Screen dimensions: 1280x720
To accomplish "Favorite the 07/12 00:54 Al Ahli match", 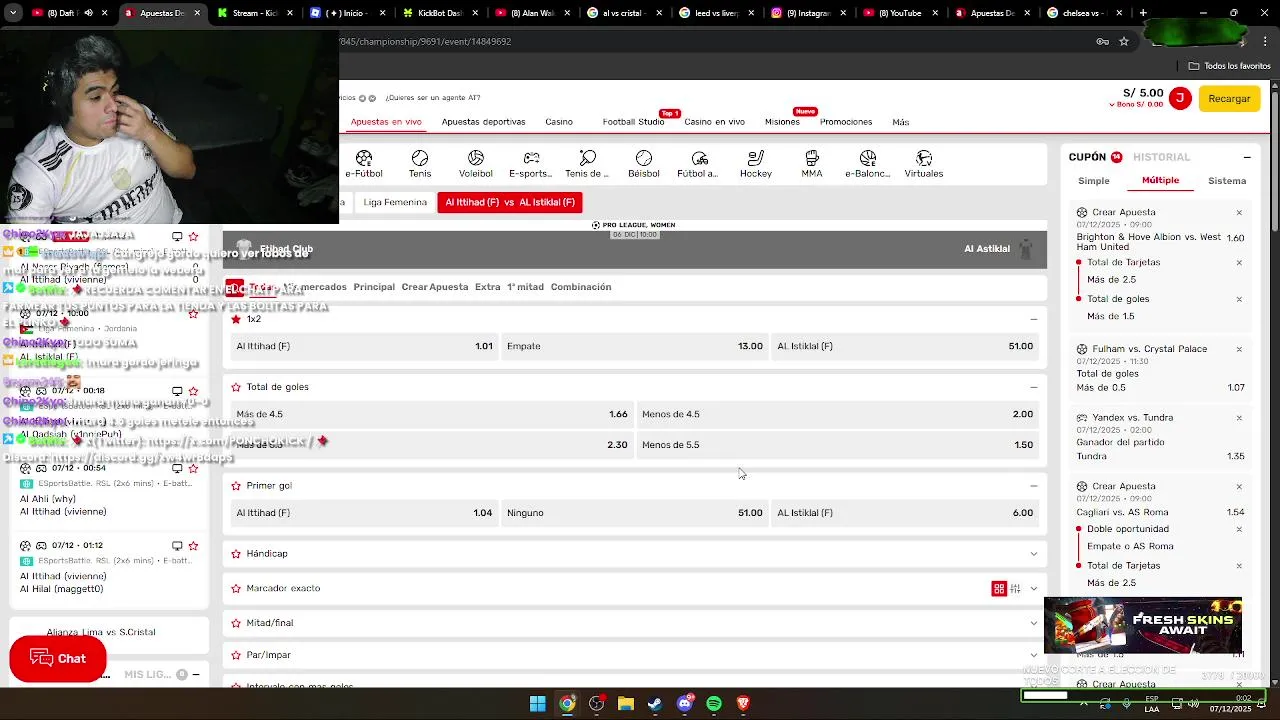I will [193, 468].
